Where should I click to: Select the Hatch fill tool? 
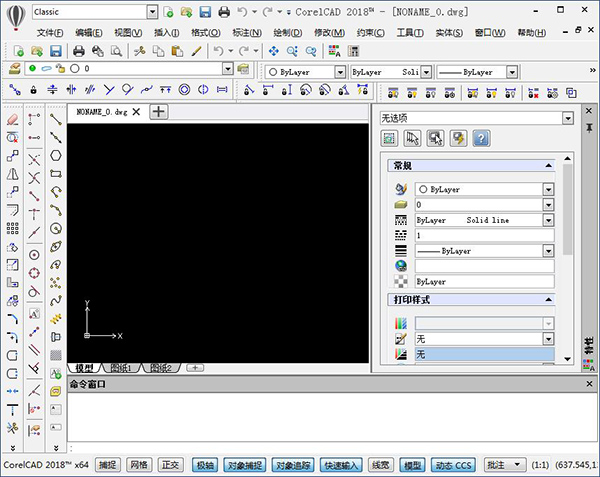coord(56,355)
